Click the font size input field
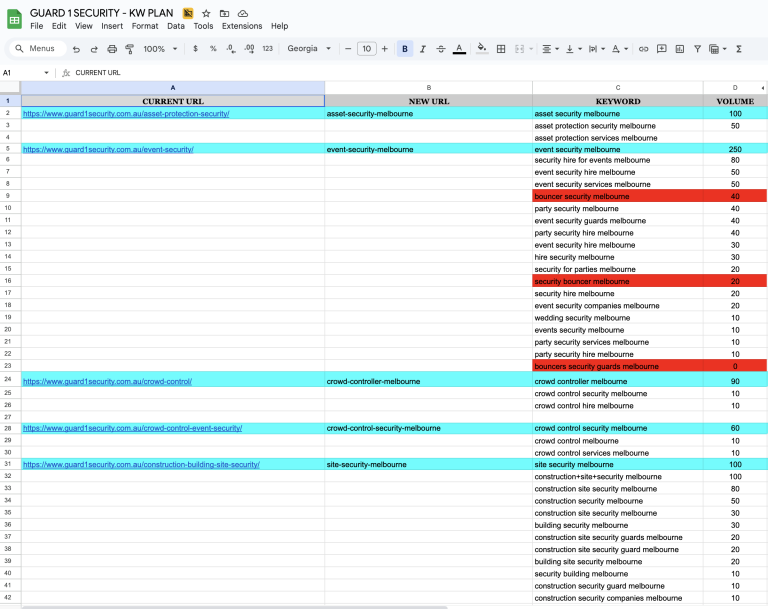768x609 pixels. (x=366, y=48)
